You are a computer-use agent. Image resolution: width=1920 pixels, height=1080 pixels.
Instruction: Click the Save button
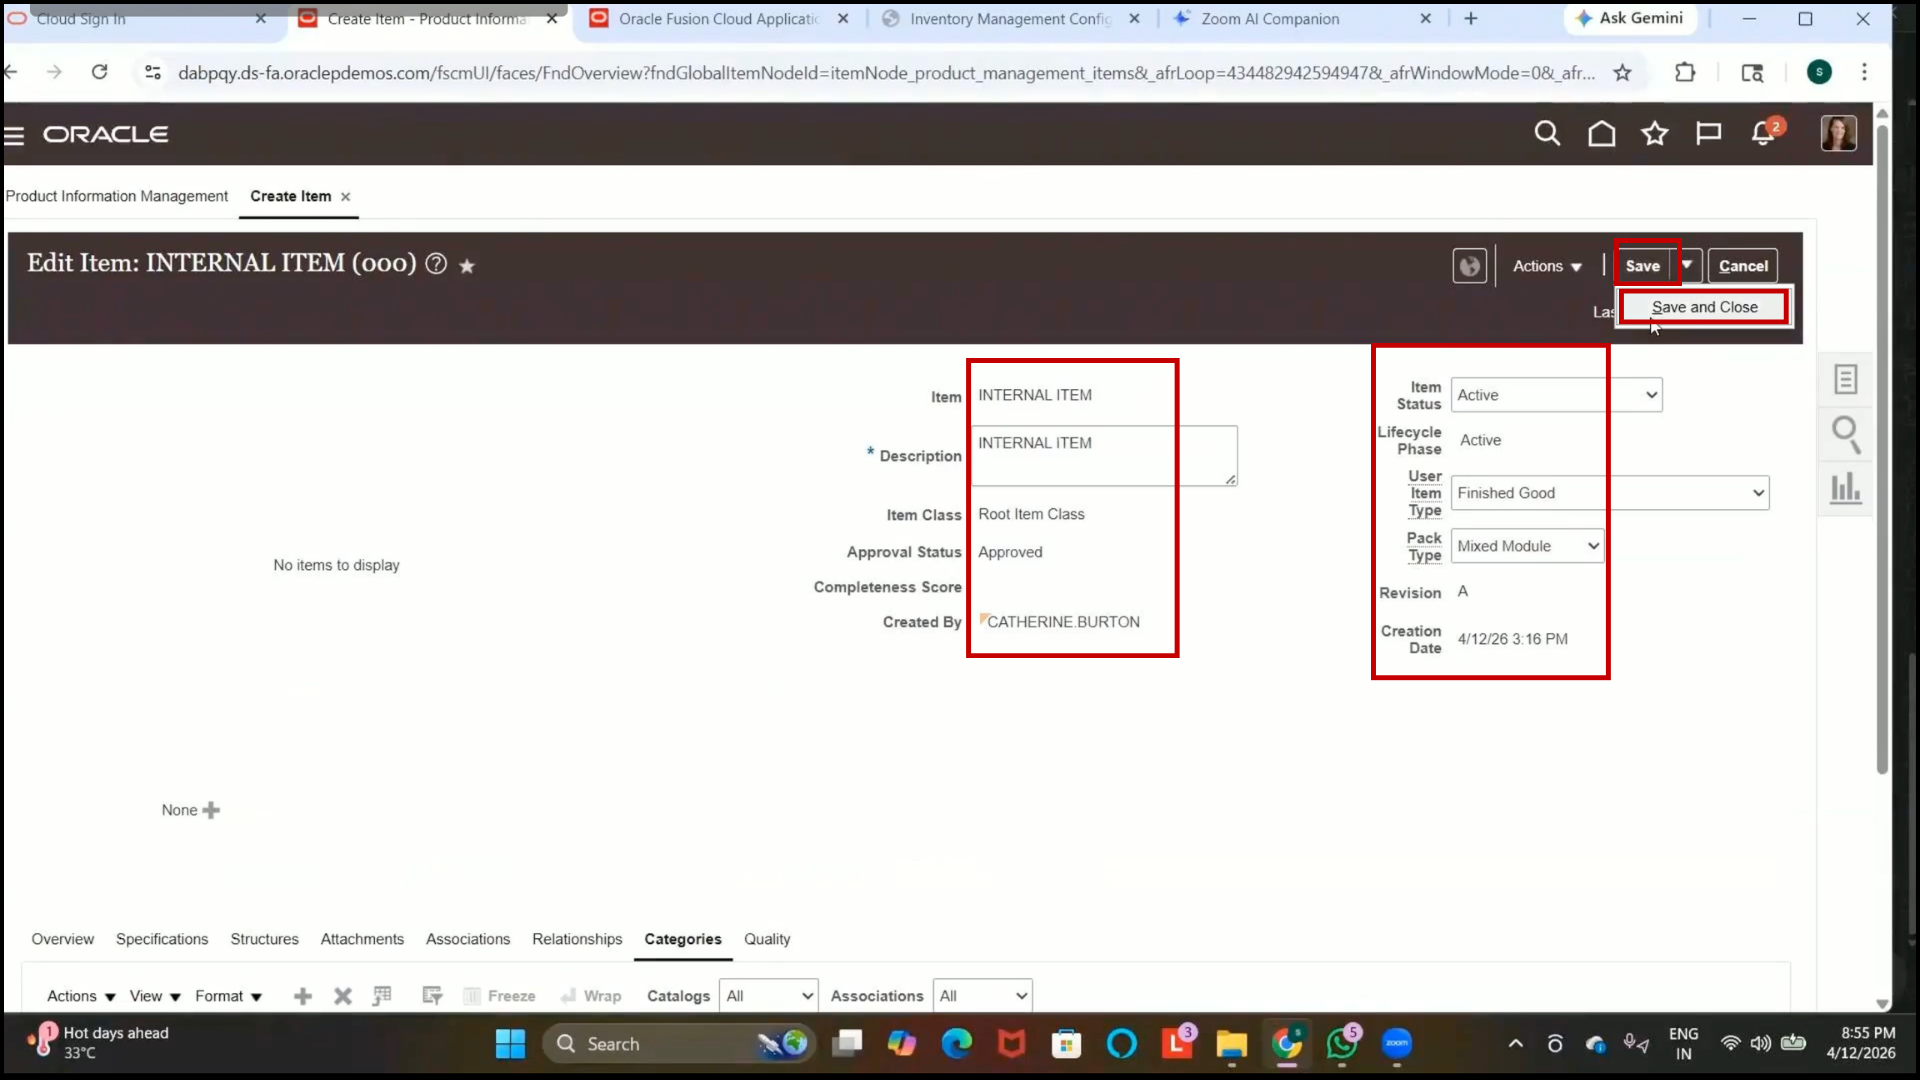point(1643,266)
